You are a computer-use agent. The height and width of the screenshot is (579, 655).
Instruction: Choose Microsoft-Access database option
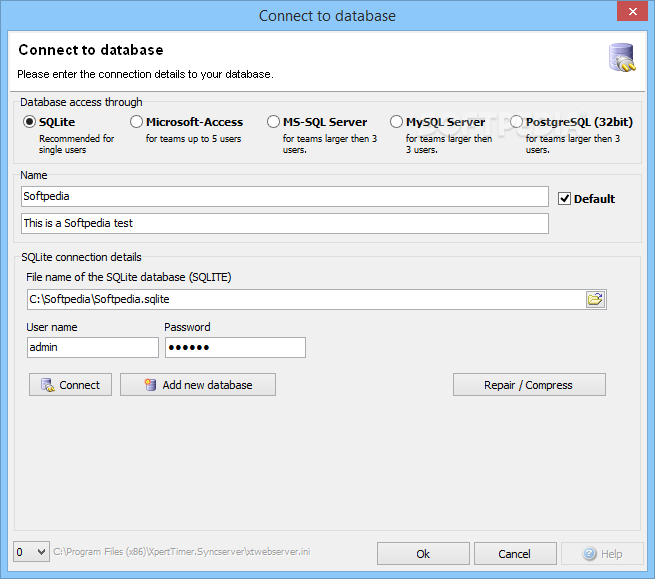pos(136,122)
